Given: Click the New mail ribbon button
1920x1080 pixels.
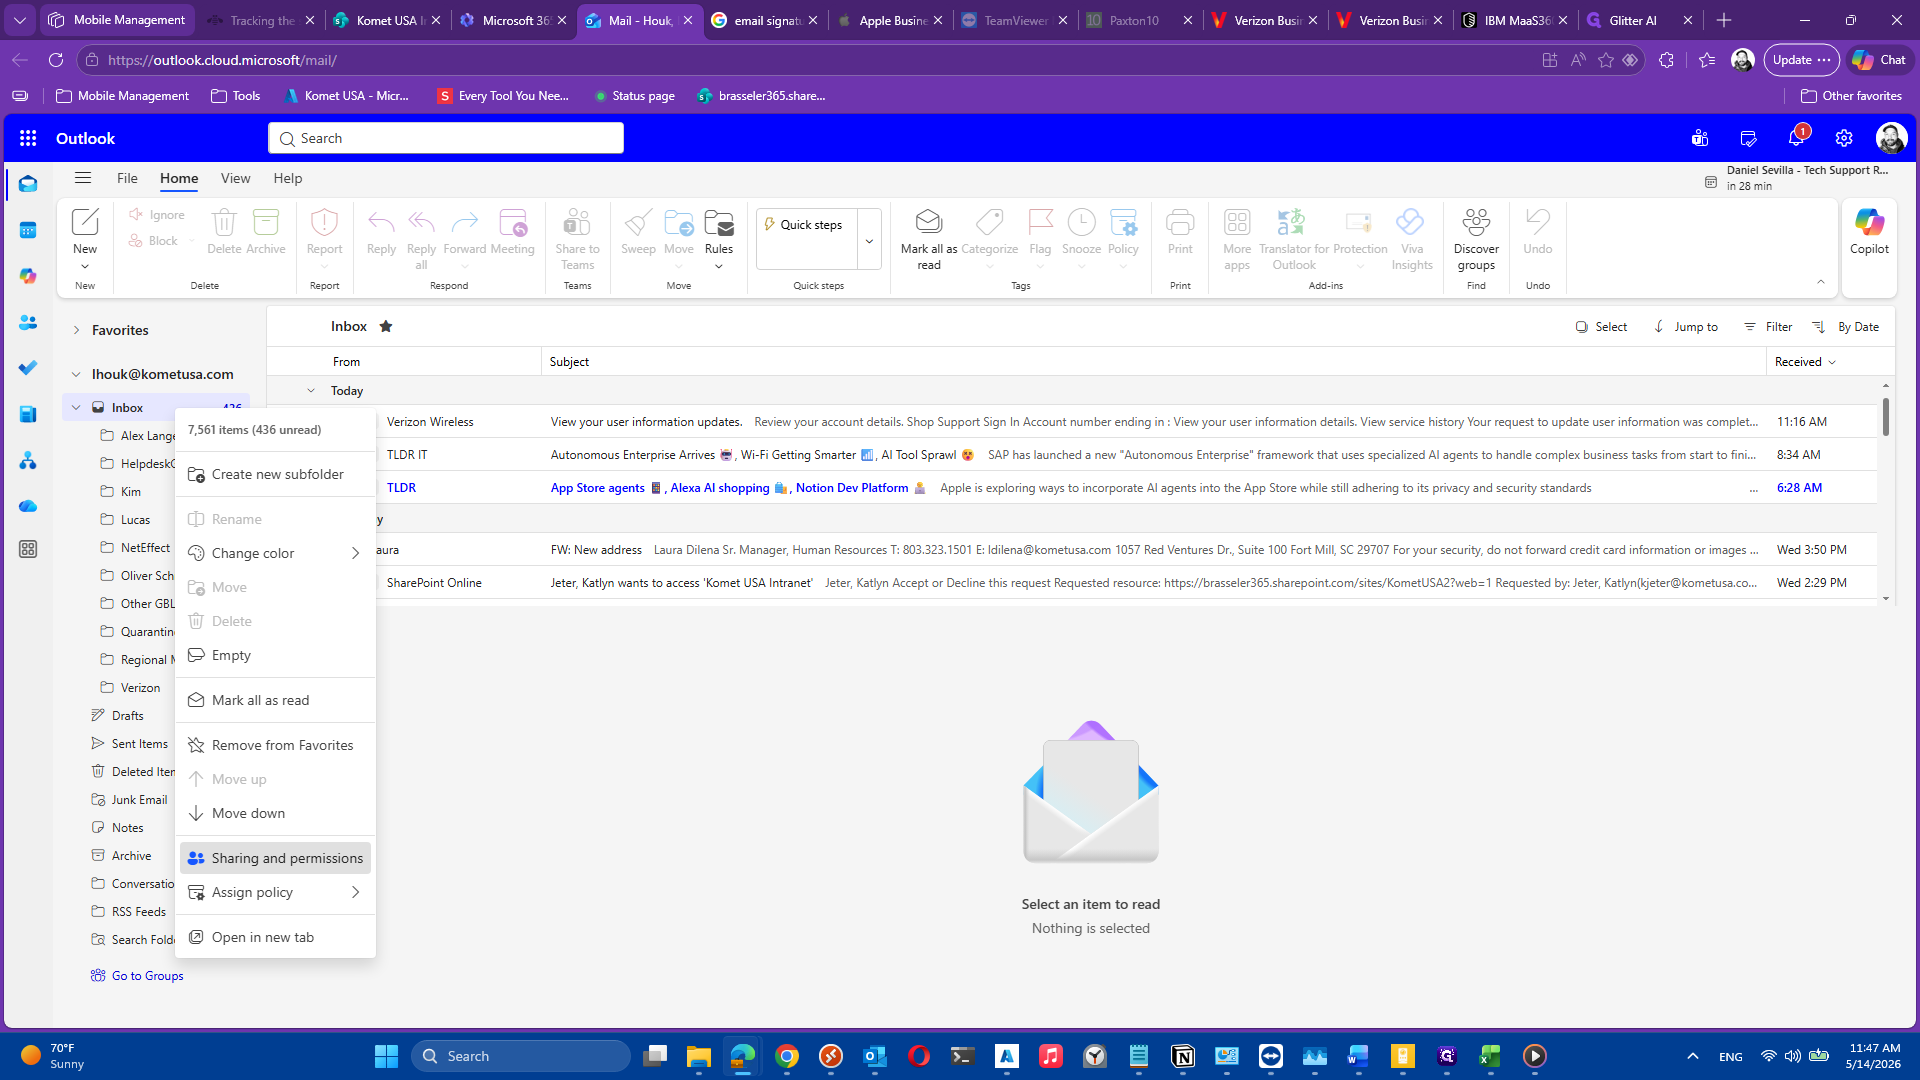Looking at the screenshot, I should click(x=85, y=230).
